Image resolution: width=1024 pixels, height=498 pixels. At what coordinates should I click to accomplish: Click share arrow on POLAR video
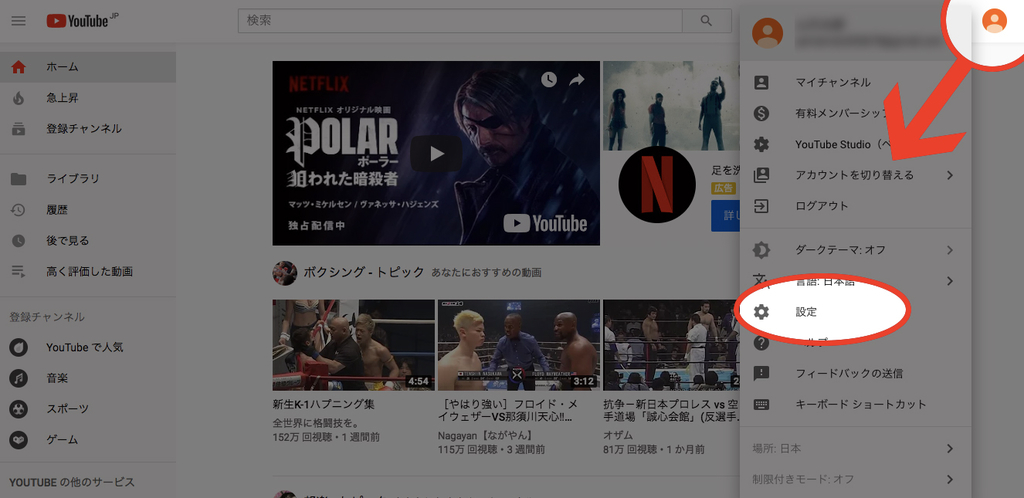[577, 80]
